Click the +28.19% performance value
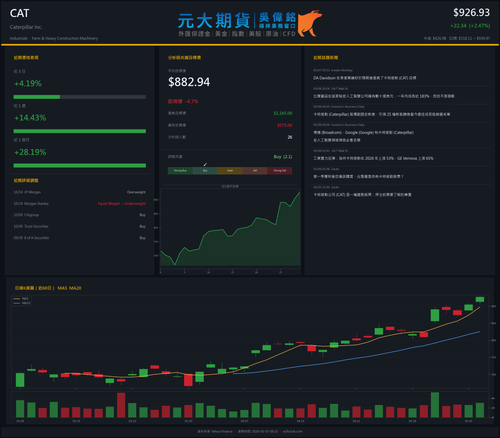The image size is (500, 438). (30, 152)
